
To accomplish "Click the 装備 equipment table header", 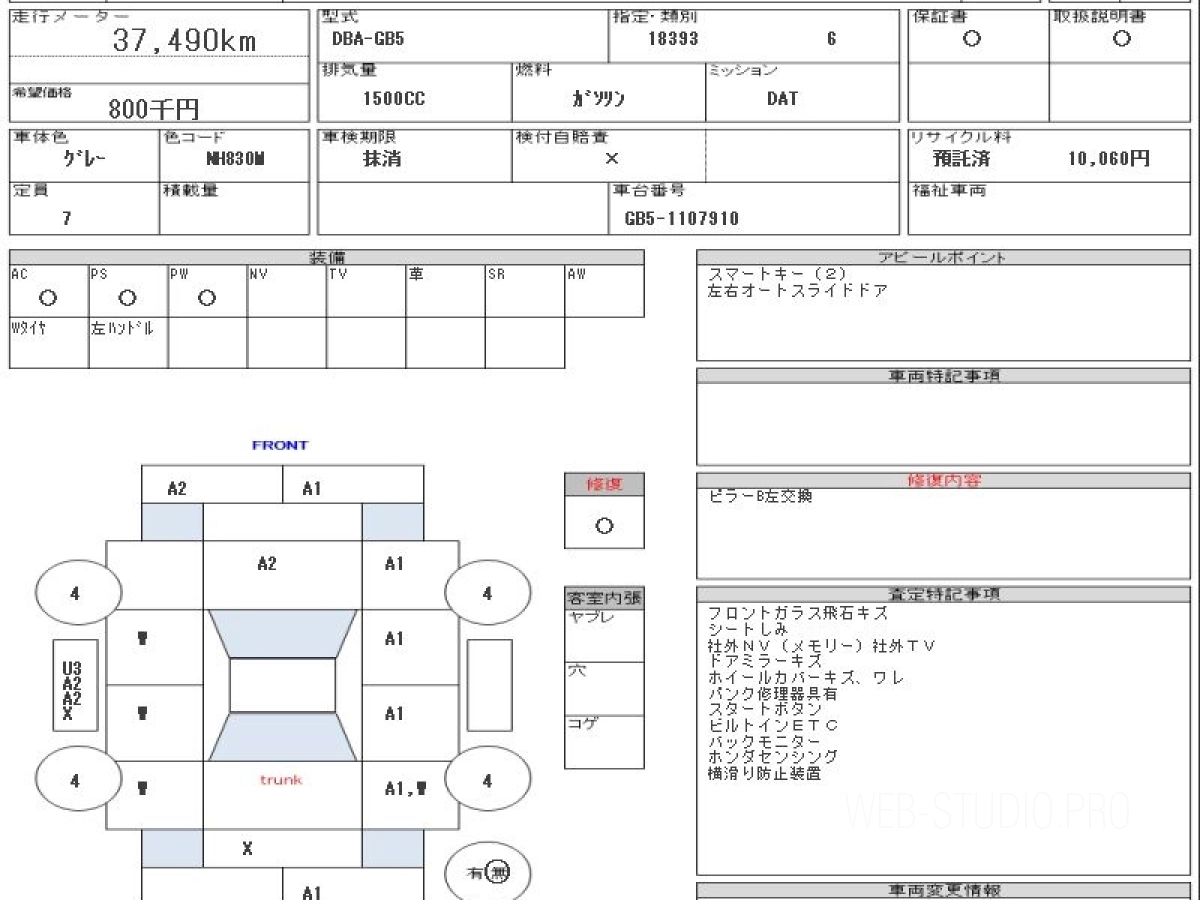I will 327,257.
